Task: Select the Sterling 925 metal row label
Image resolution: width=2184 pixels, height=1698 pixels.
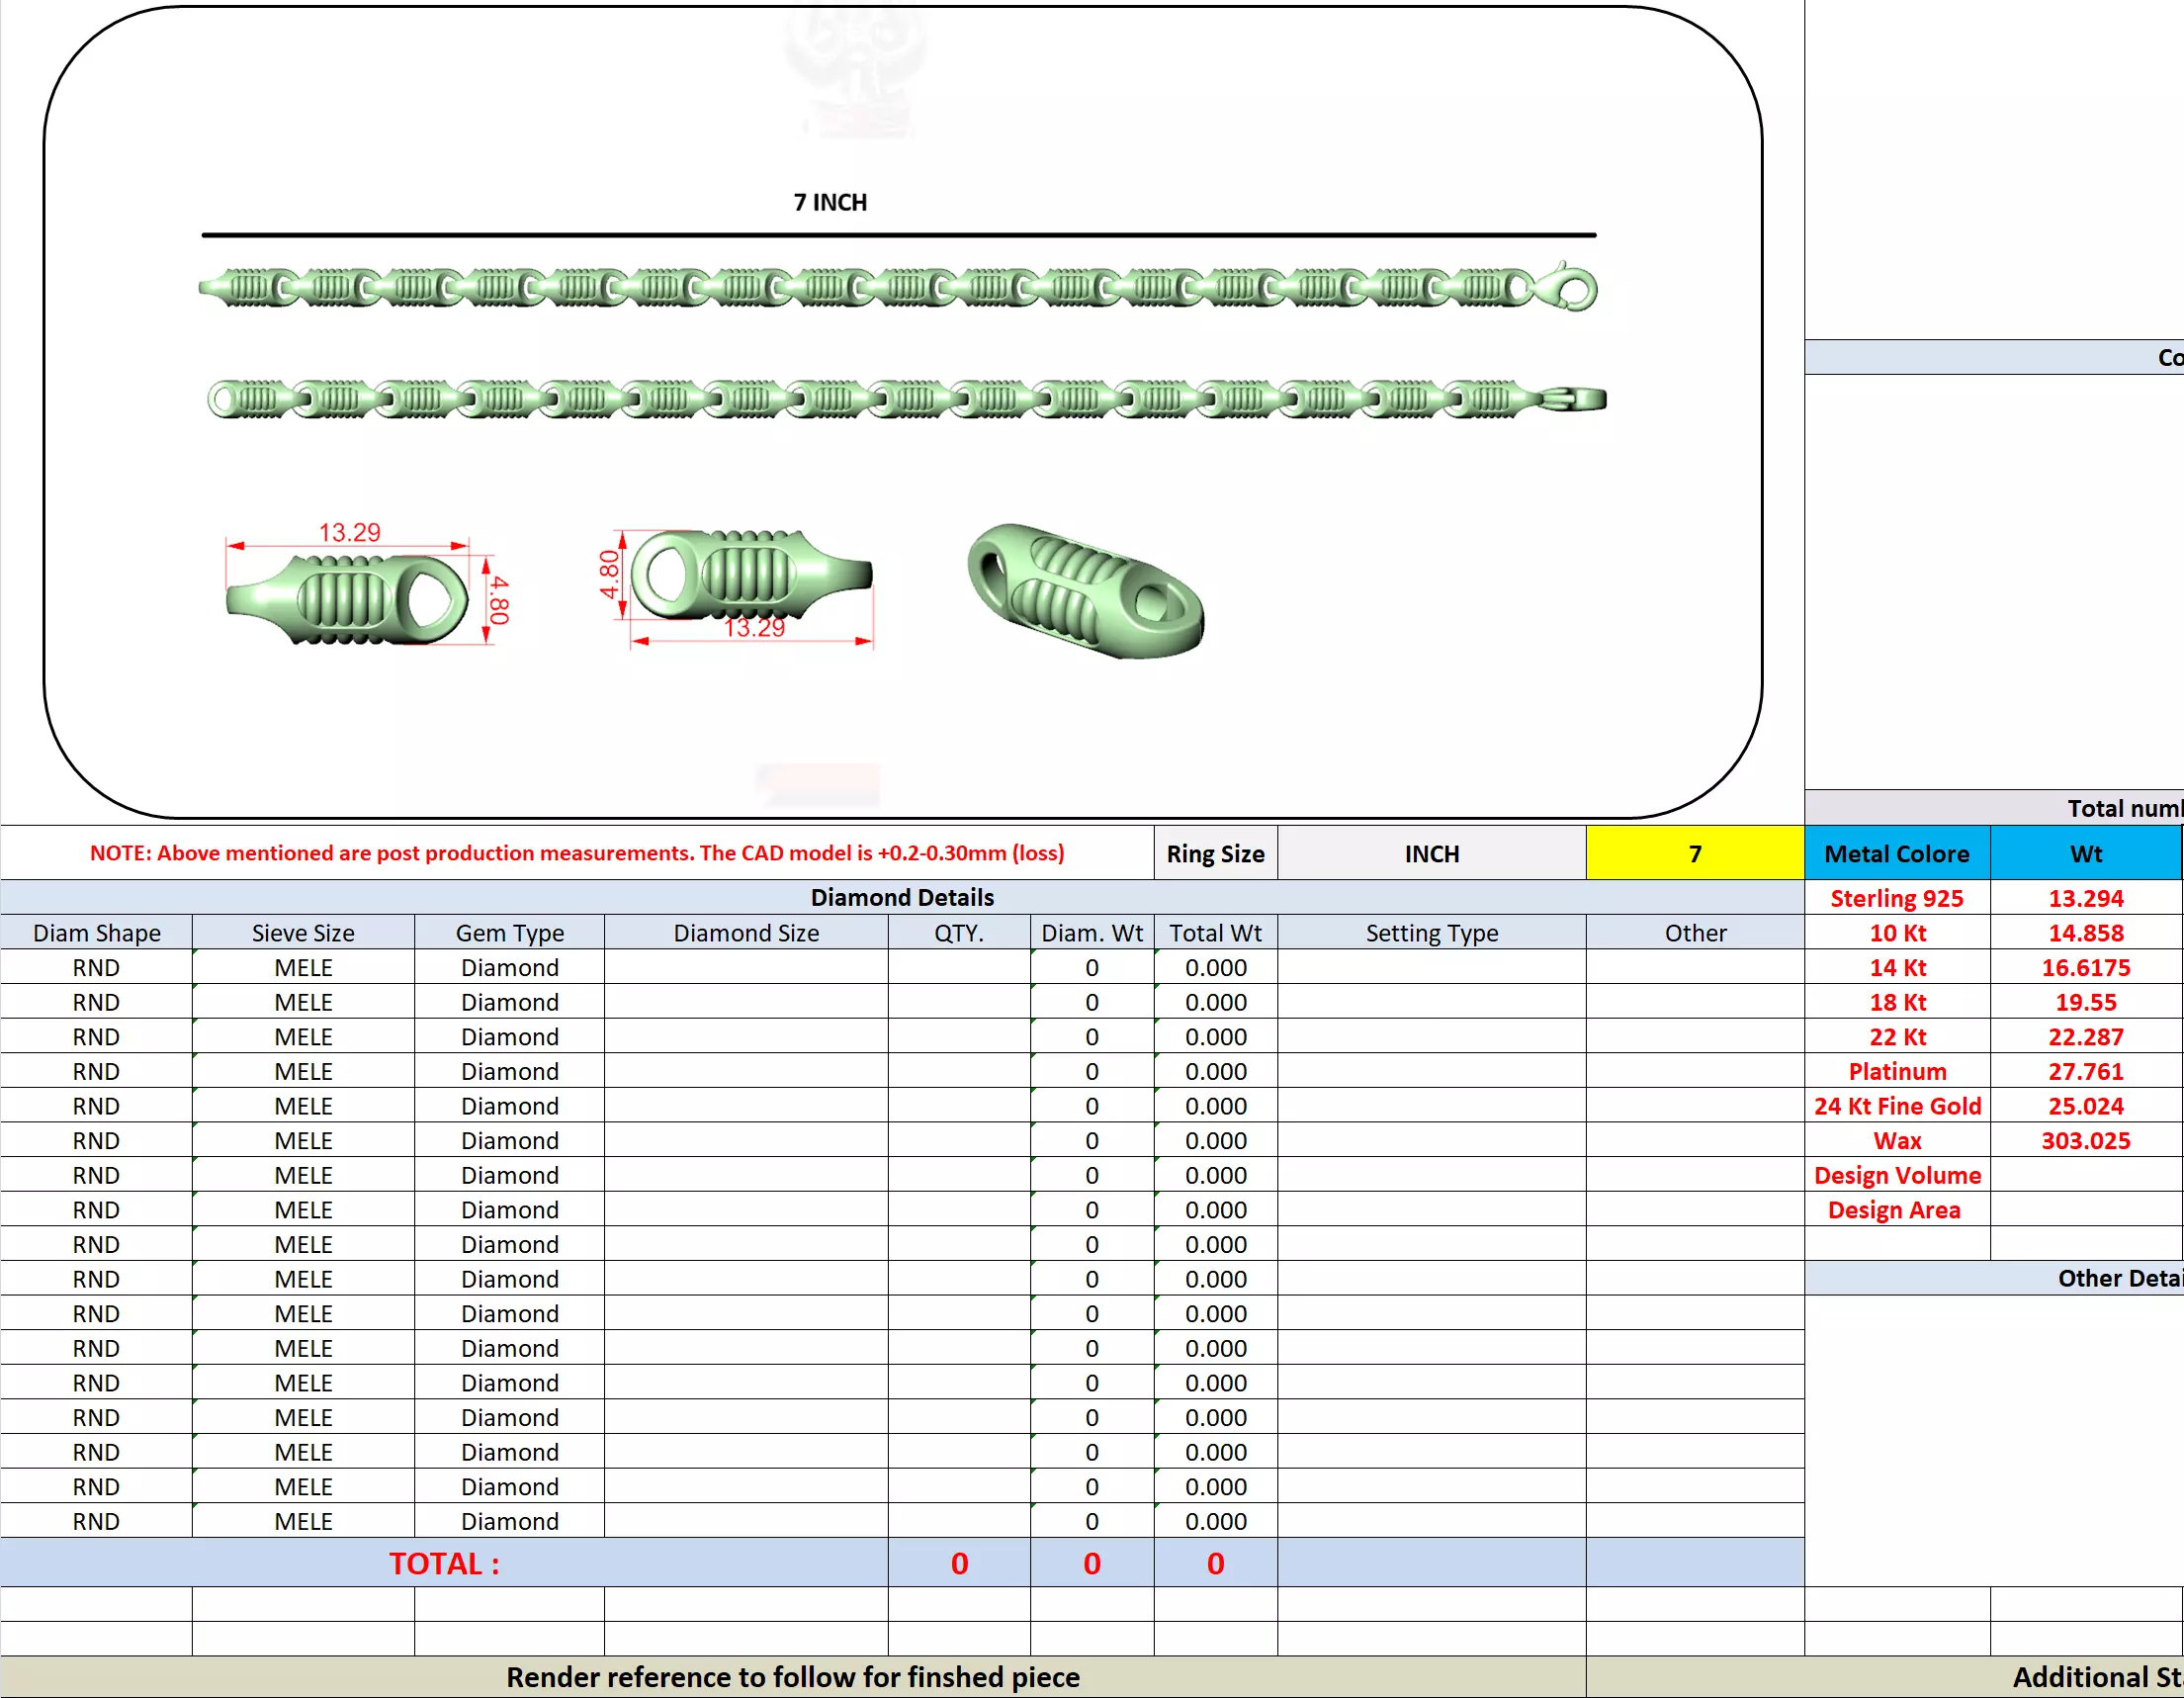Action: [1896, 898]
